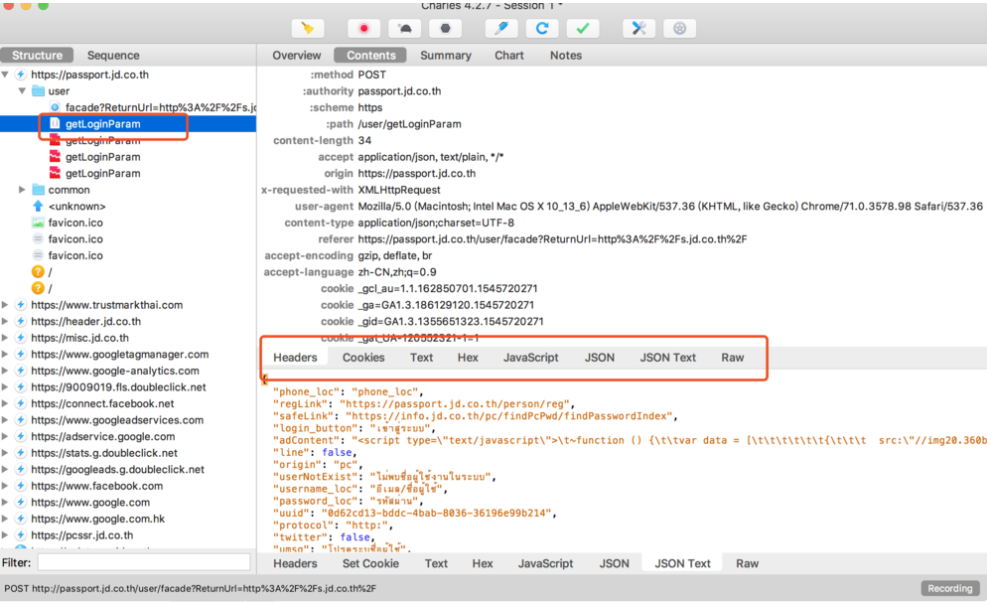
Task: Repeat the selected request with refresh icon
Action: [542, 28]
